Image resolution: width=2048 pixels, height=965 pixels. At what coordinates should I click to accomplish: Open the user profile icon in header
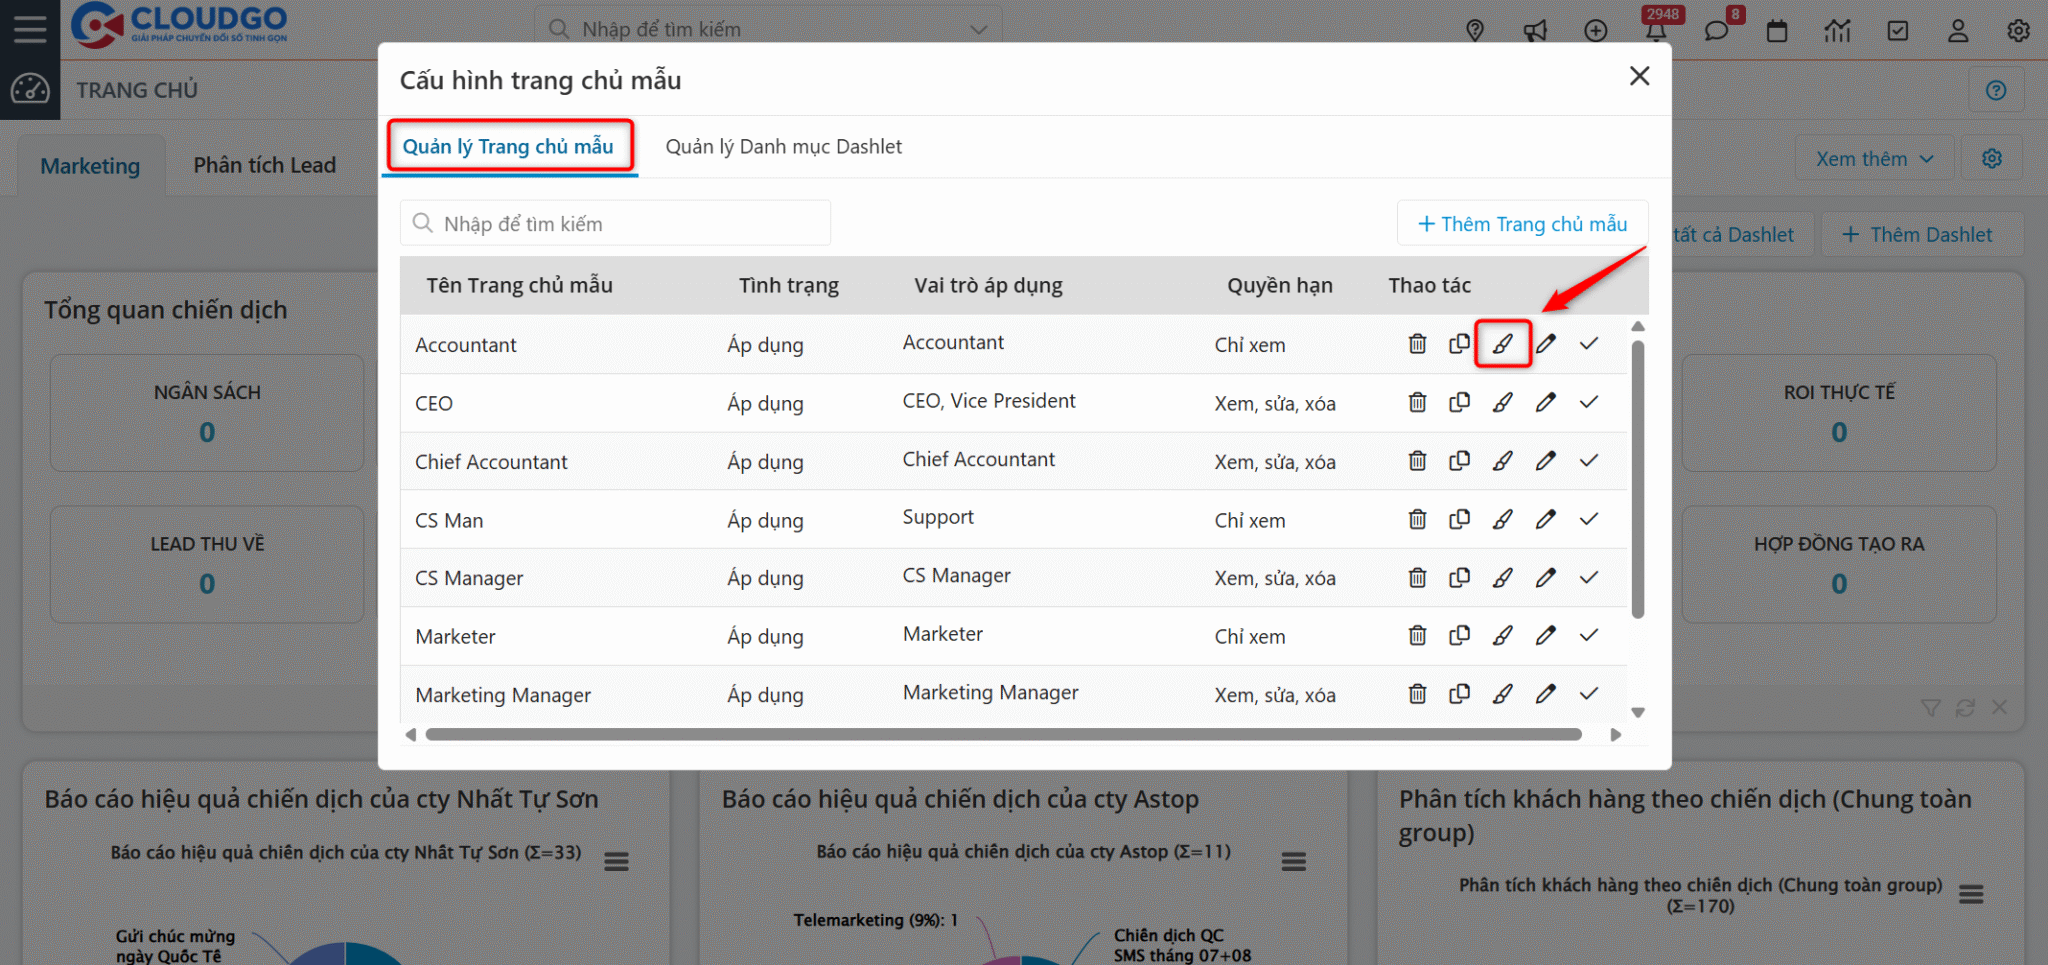[1958, 31]
